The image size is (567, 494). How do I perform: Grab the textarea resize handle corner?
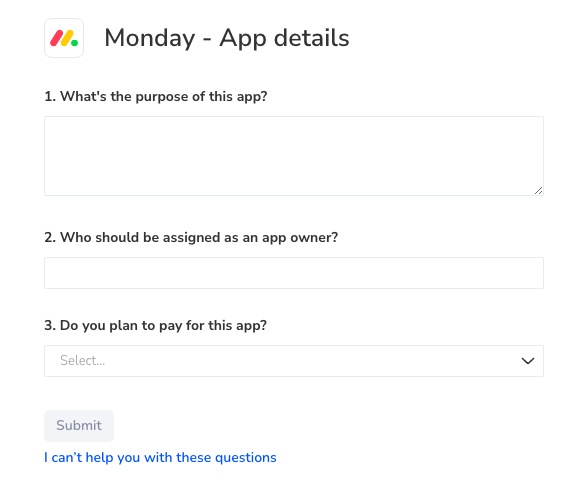tap(538, 191)
